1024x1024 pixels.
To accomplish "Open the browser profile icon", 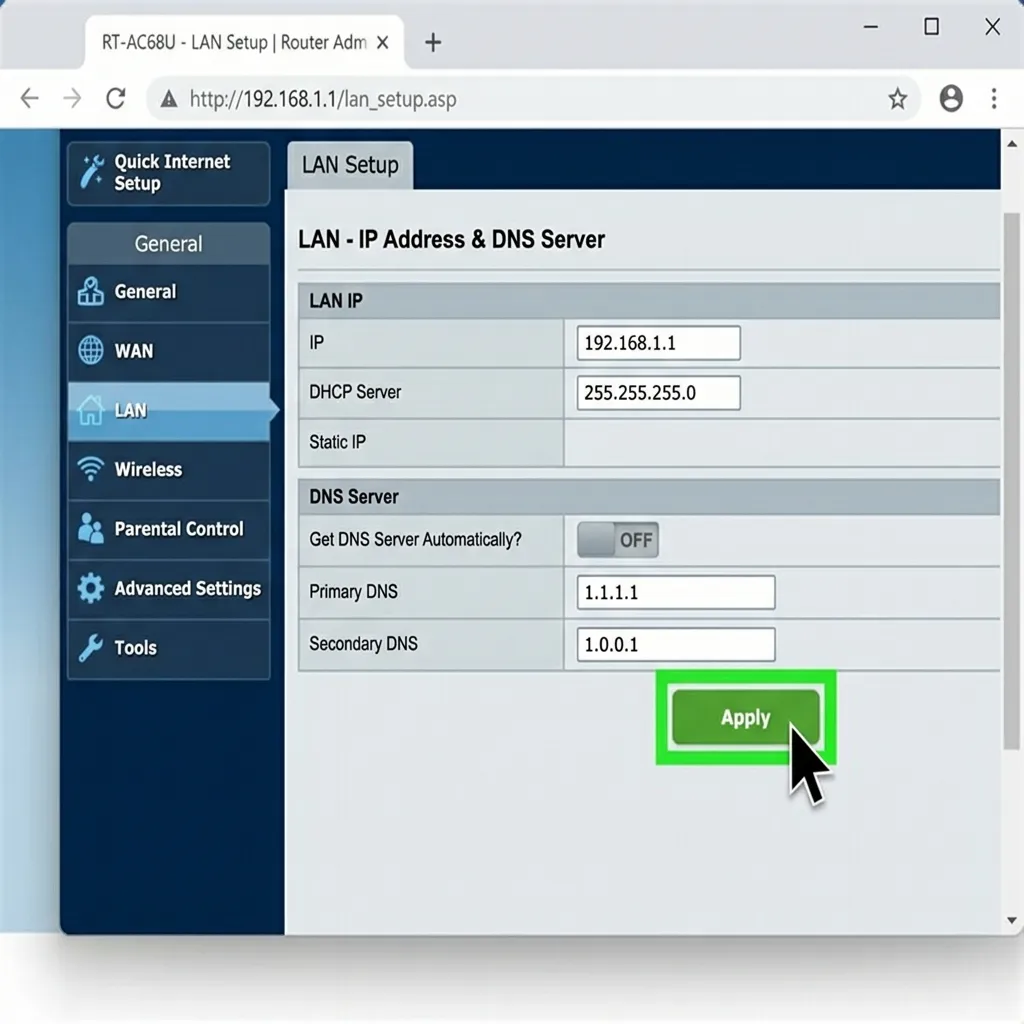I will coord(951,99).
